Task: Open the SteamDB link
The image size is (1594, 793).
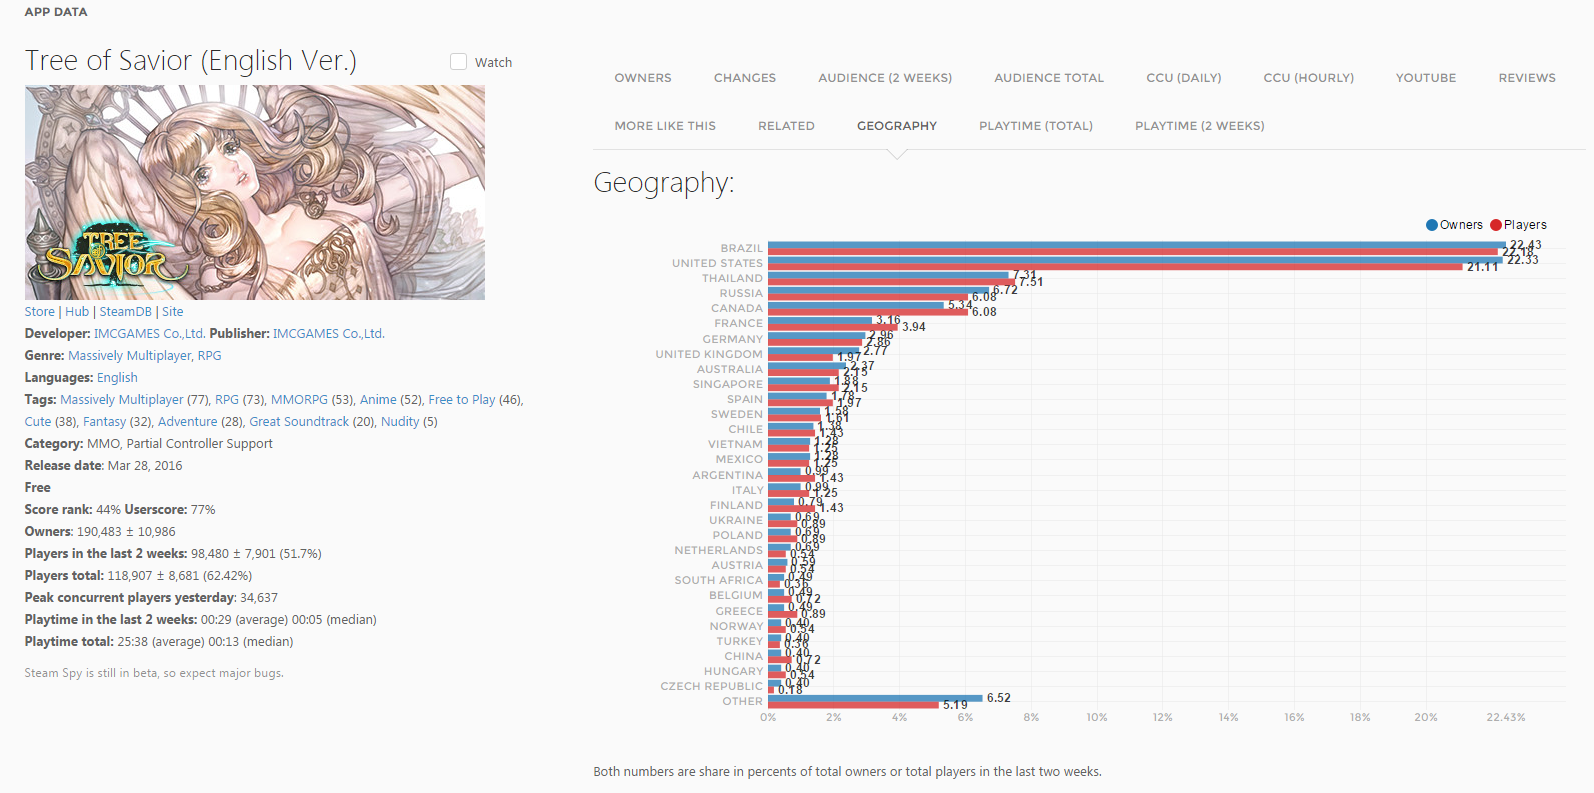Action: point(125,312)
